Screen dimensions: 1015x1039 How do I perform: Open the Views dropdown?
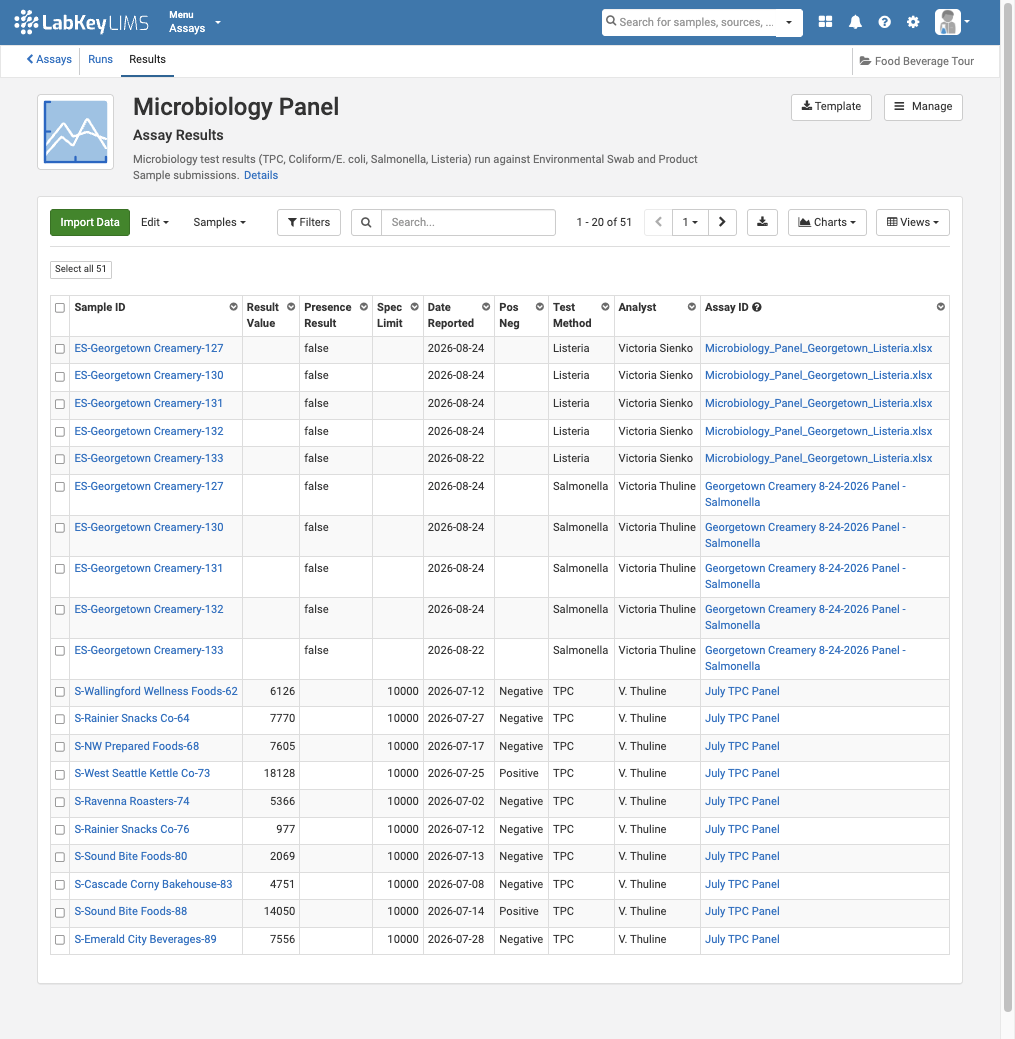pyautogui.click(x=912, y=223)
